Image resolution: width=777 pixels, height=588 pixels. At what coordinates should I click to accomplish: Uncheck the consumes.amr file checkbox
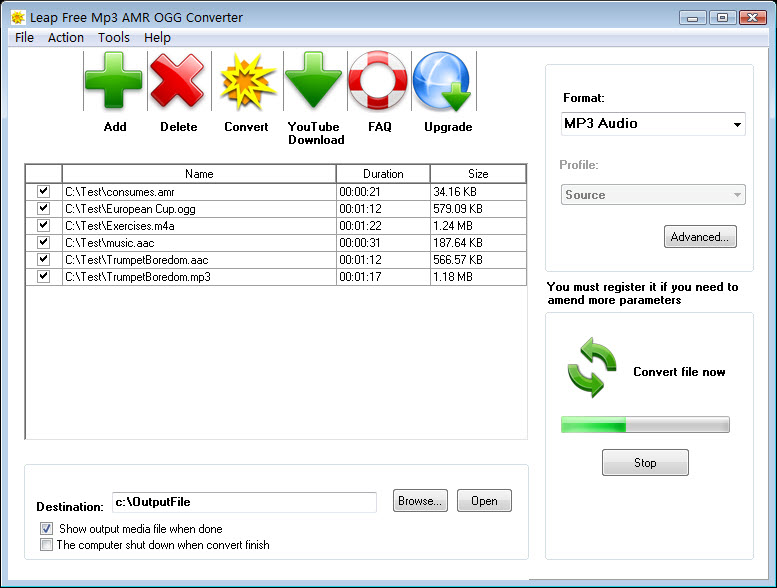coord(44,191)
